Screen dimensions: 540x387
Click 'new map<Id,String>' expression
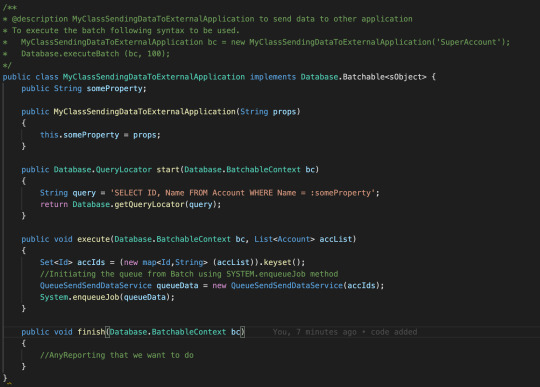pos(166,262)
